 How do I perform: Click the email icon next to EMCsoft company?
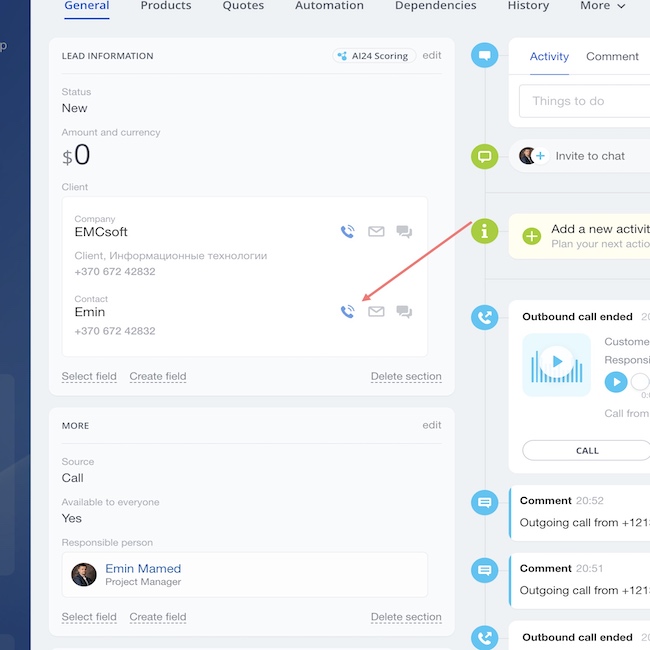376,232
